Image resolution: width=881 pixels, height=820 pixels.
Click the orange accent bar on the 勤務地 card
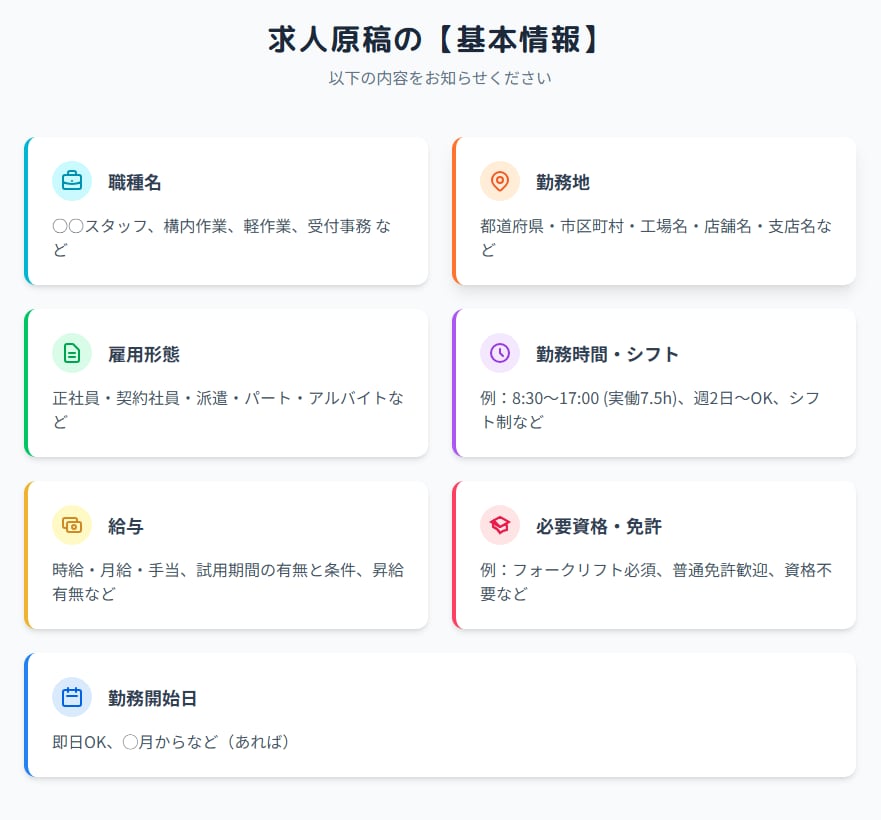click(x=455, y=210)
